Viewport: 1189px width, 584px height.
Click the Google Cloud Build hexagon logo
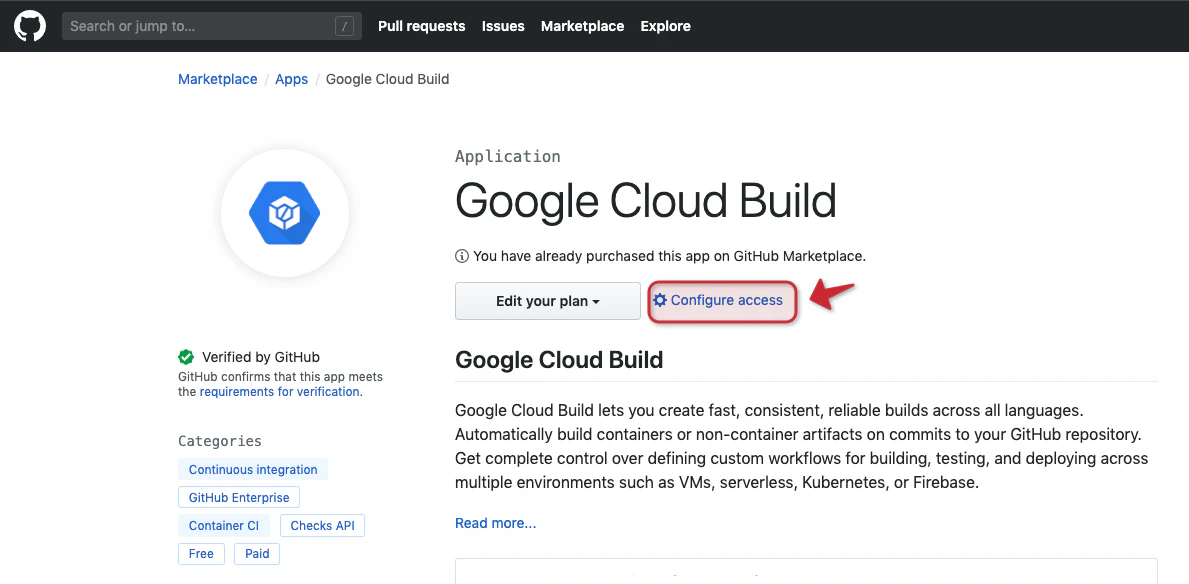(x=285, y=213)
